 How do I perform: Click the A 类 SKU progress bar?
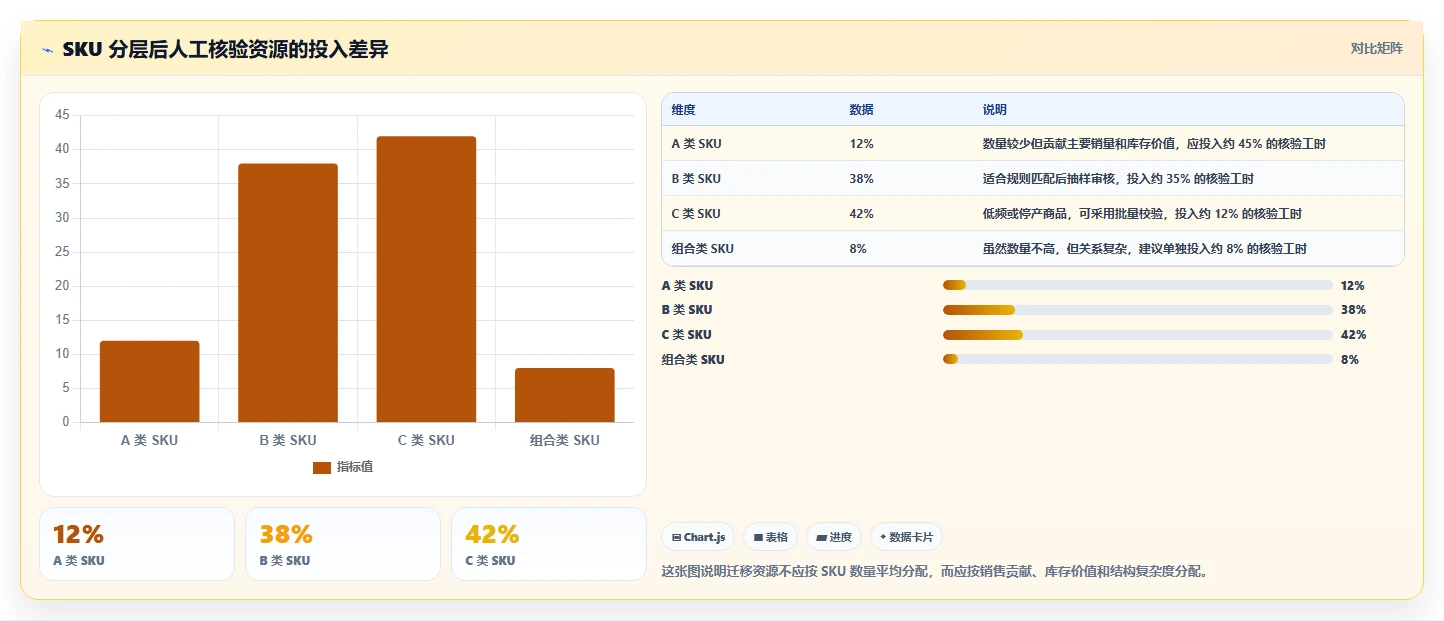tap(1137, 286)
